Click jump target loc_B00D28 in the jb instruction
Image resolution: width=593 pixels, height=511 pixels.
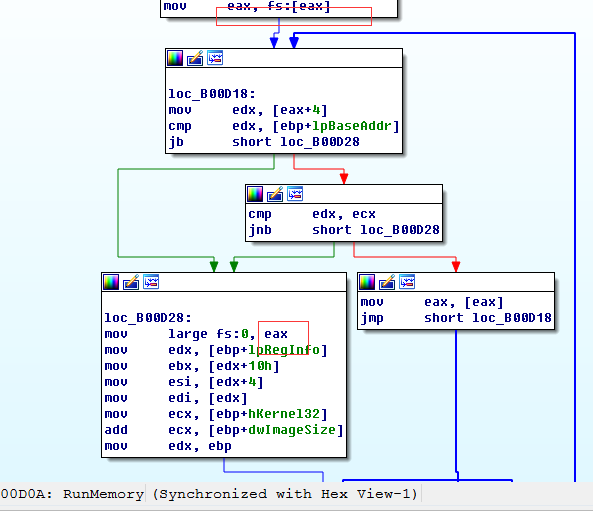point(320,142)
